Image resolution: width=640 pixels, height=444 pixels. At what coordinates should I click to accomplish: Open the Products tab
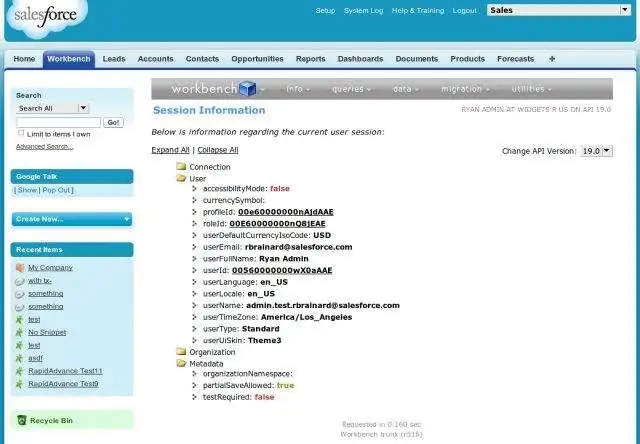[468, 59]
